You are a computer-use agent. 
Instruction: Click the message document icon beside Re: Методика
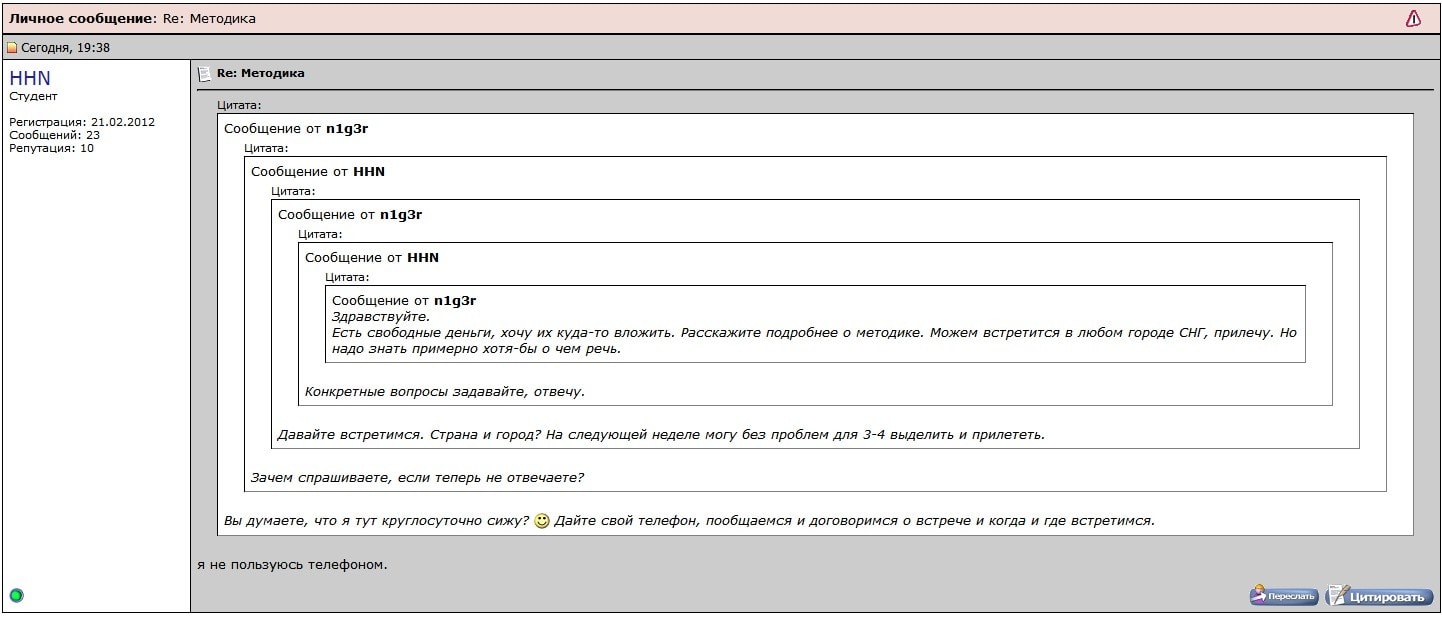click(x=205, y=74)
